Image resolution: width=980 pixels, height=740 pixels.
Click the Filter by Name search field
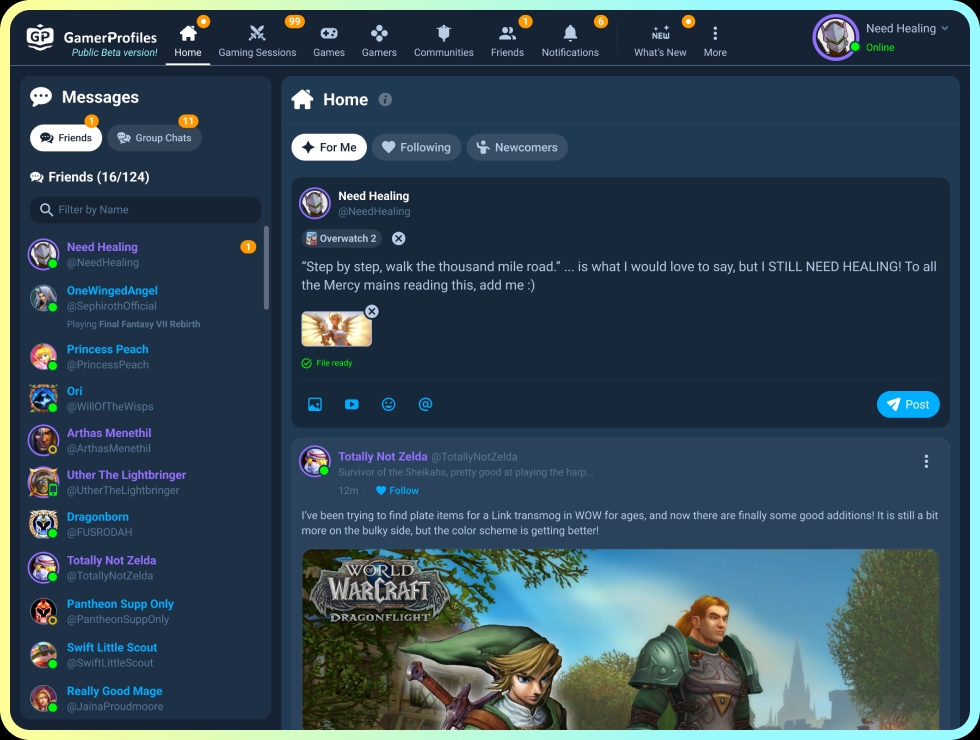point(144,209)
